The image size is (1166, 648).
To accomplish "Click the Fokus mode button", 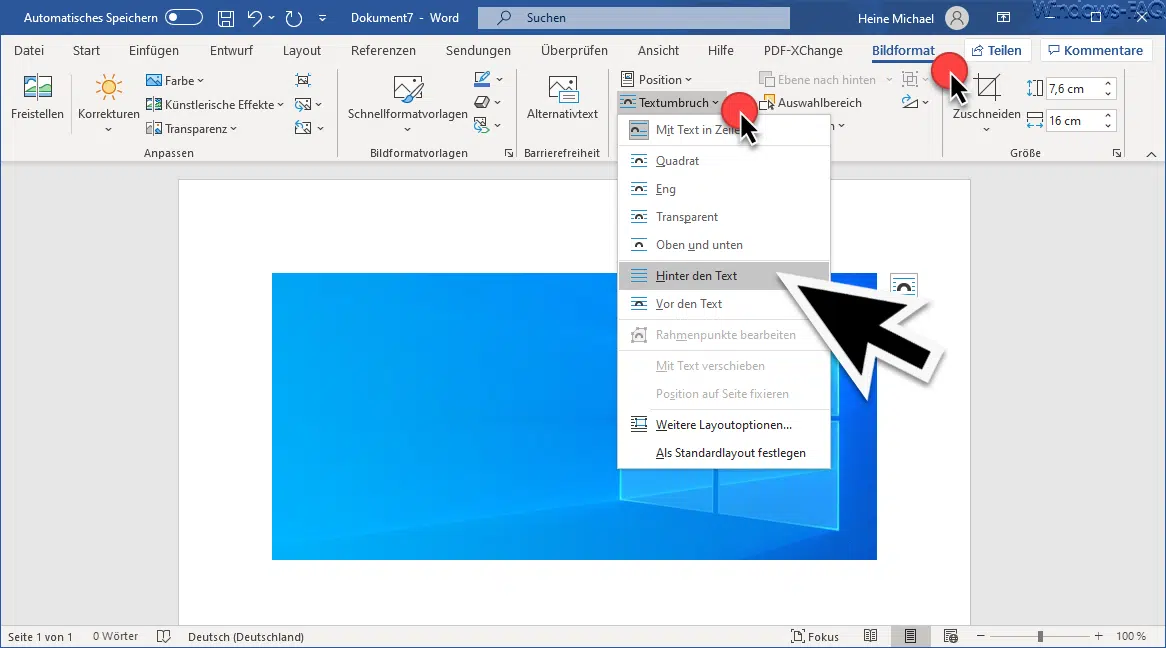I will coord(815,636).
